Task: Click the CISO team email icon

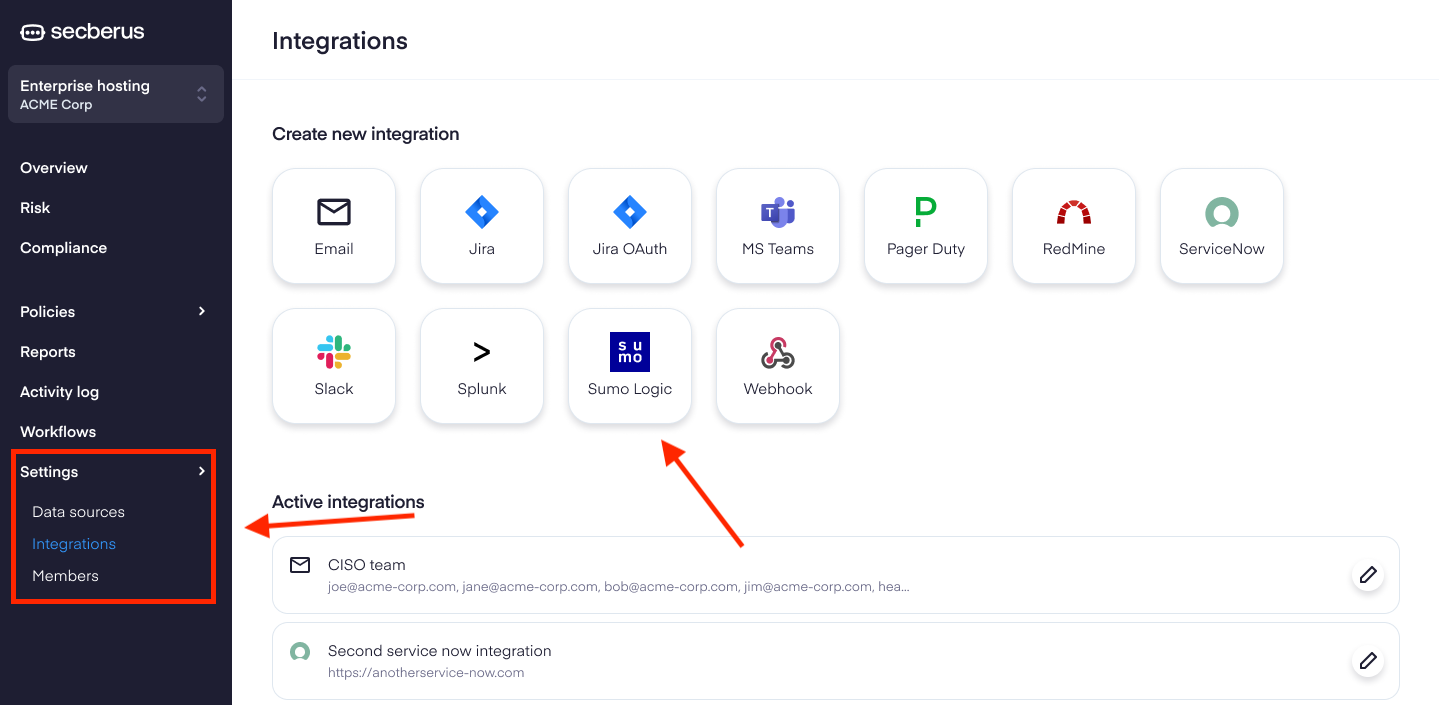Action: click(300, 565)
